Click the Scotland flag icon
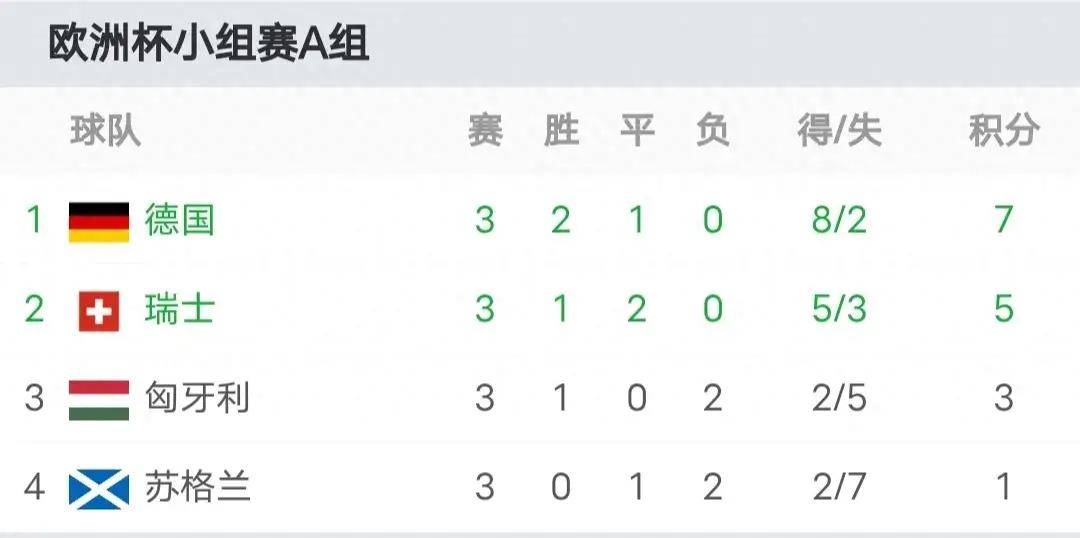 pos(99,489)
